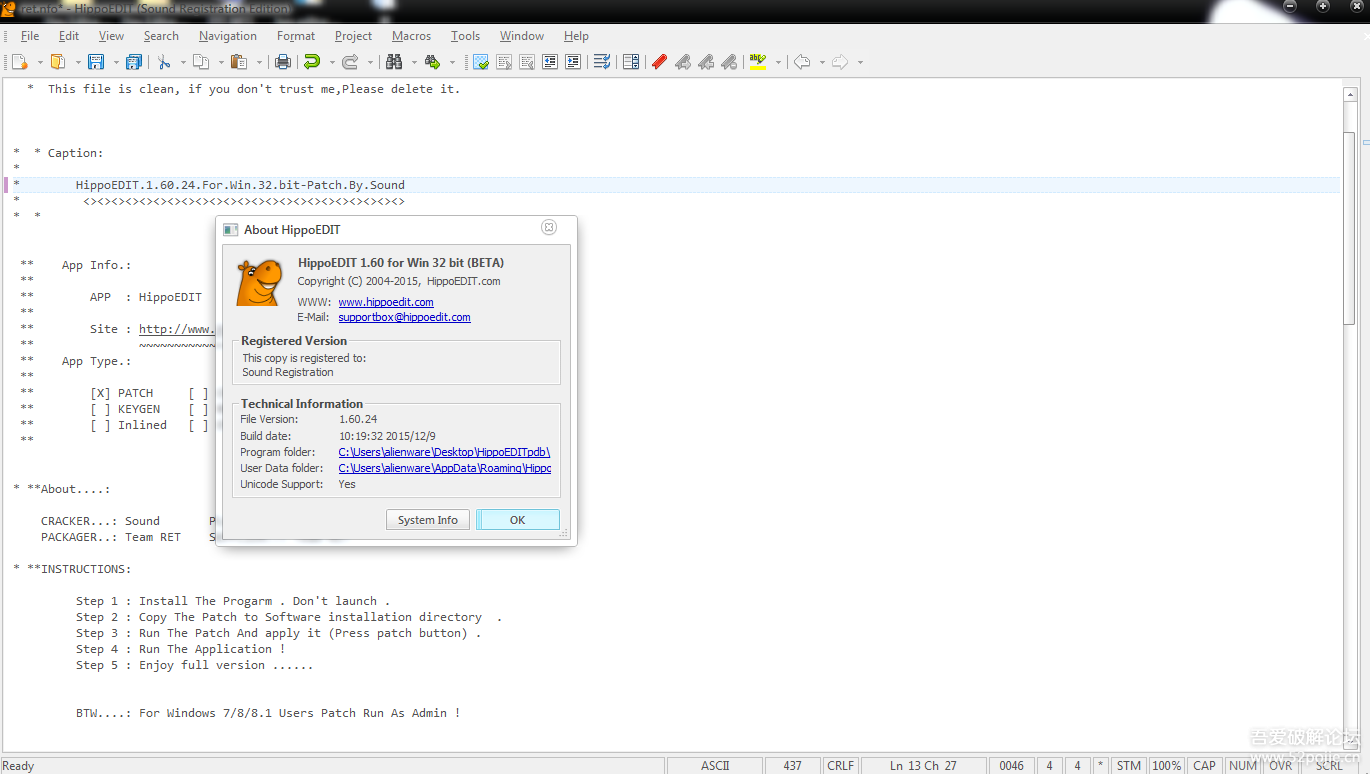Open the www.hippoedit.com link
The width and height of the screenshot is (1370, 774).
point(386,302)
